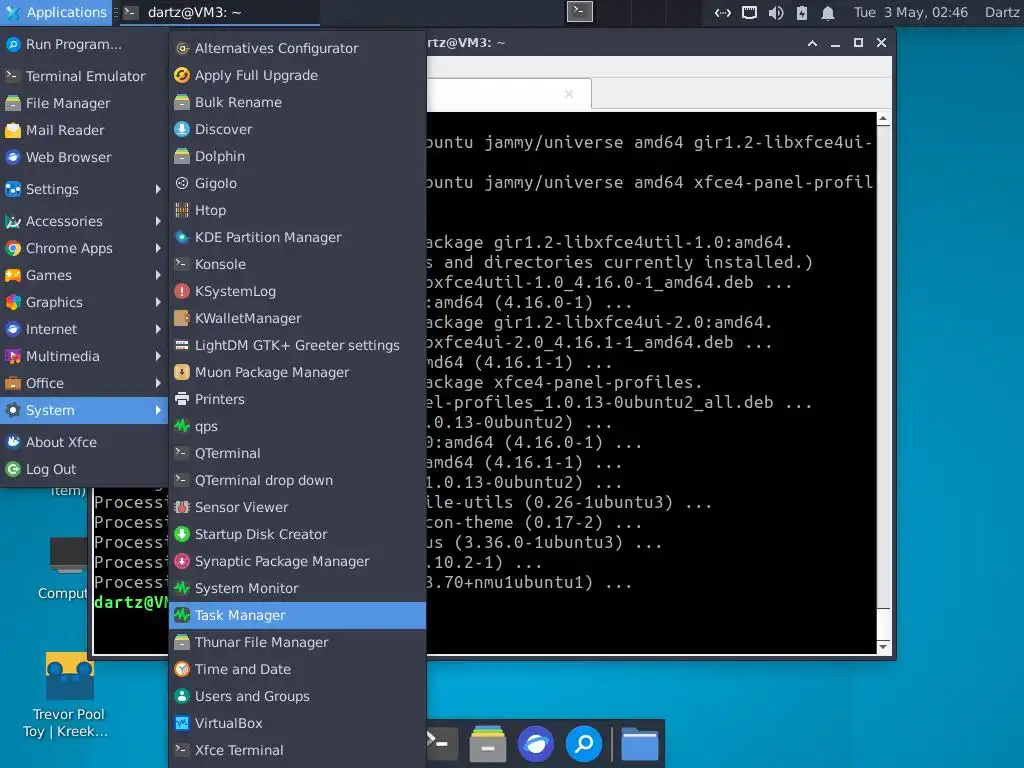Open Mail Reader from the menu

click(84, 130)
